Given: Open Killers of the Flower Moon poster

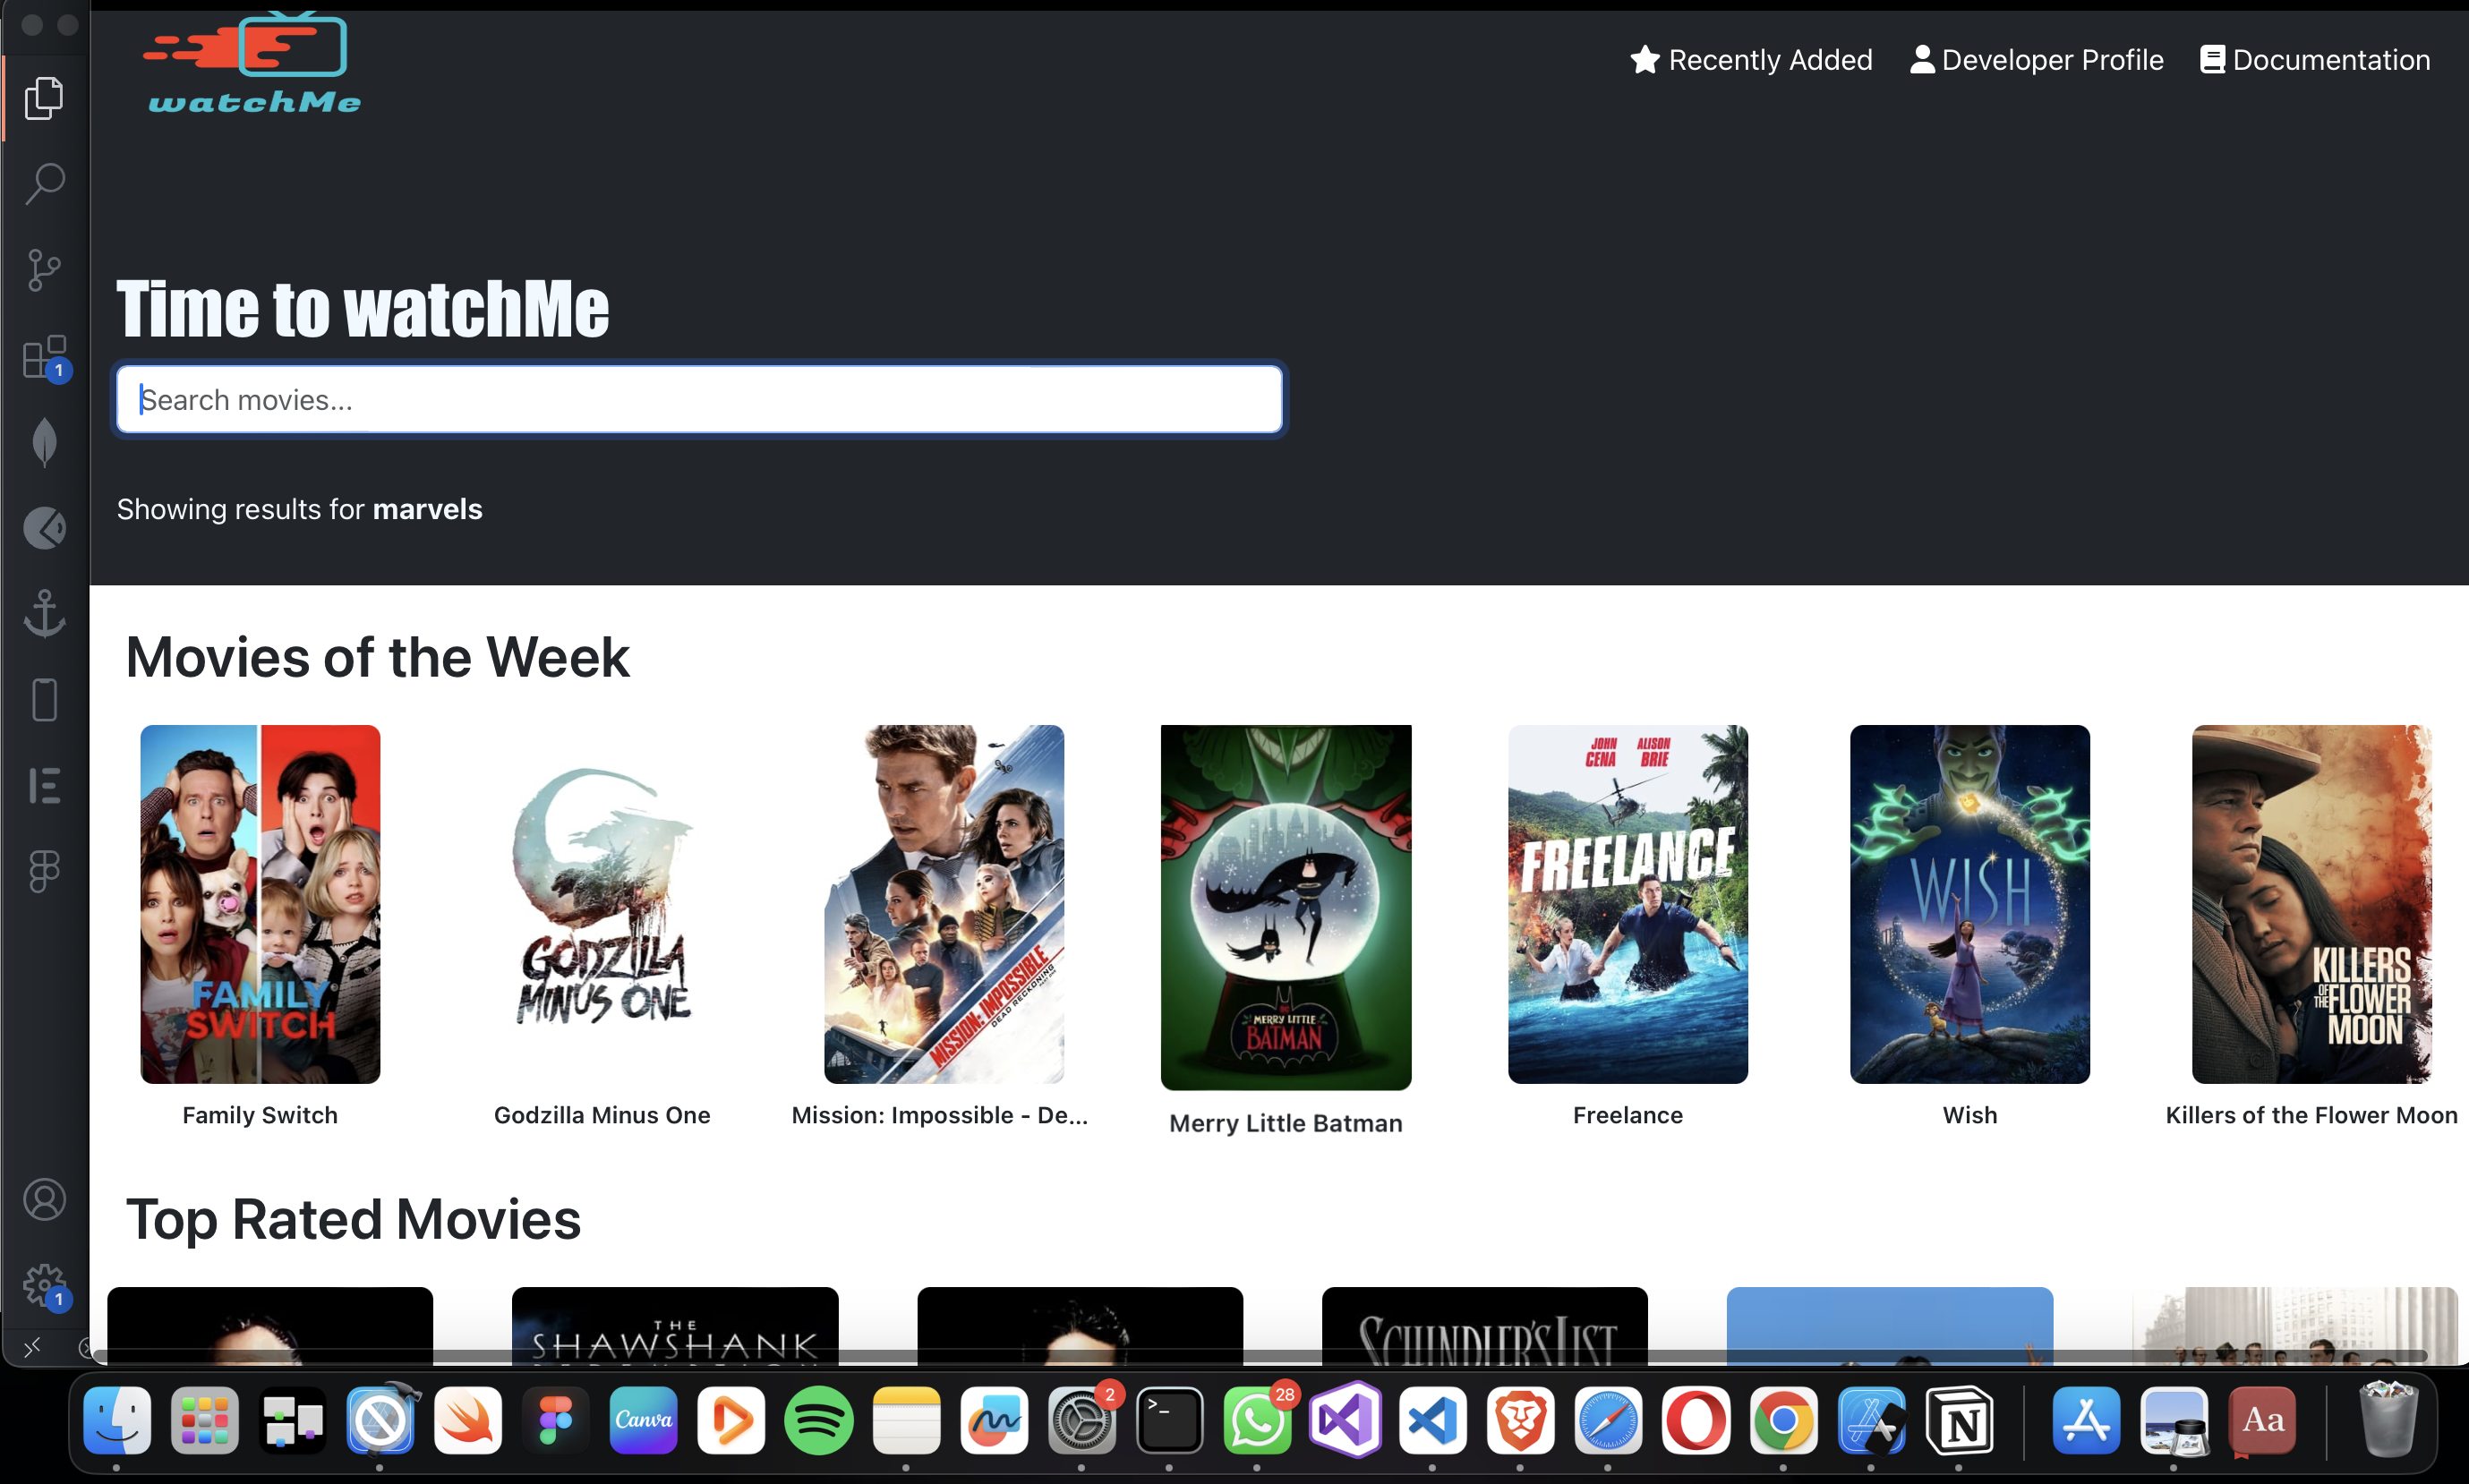Looking at the screenshot, I should [x=2312, y=904].
